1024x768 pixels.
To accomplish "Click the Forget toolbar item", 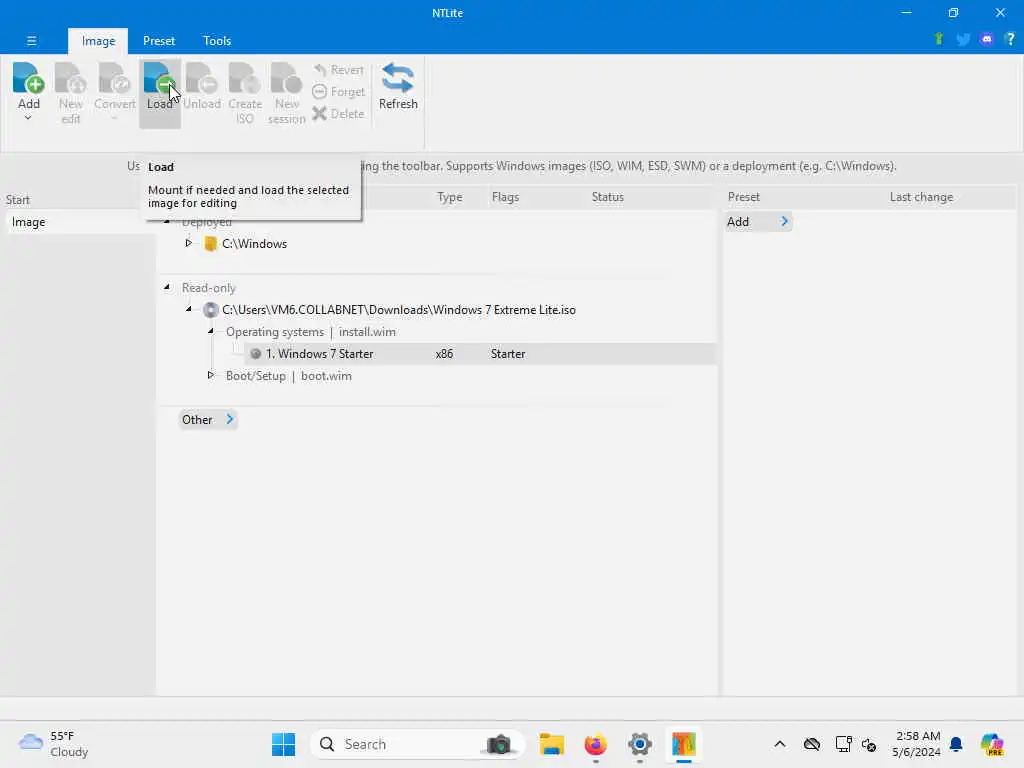I will (338, 92).
